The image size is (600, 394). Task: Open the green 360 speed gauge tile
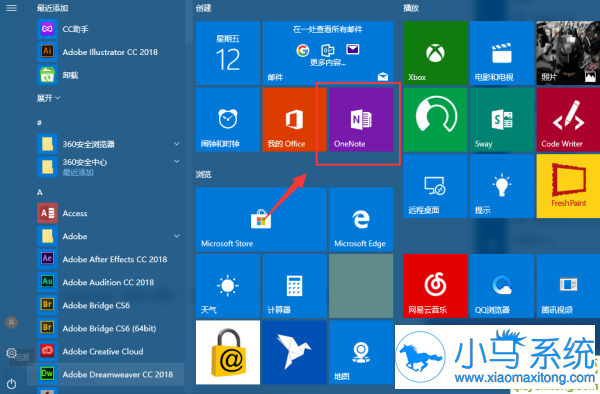tap(435, 120)
